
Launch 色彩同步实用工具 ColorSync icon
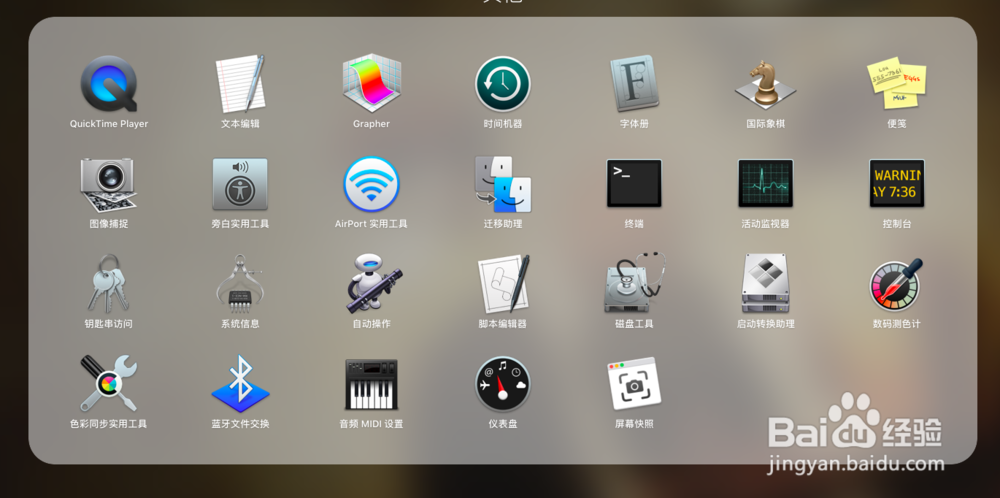[x=108, y=383]
